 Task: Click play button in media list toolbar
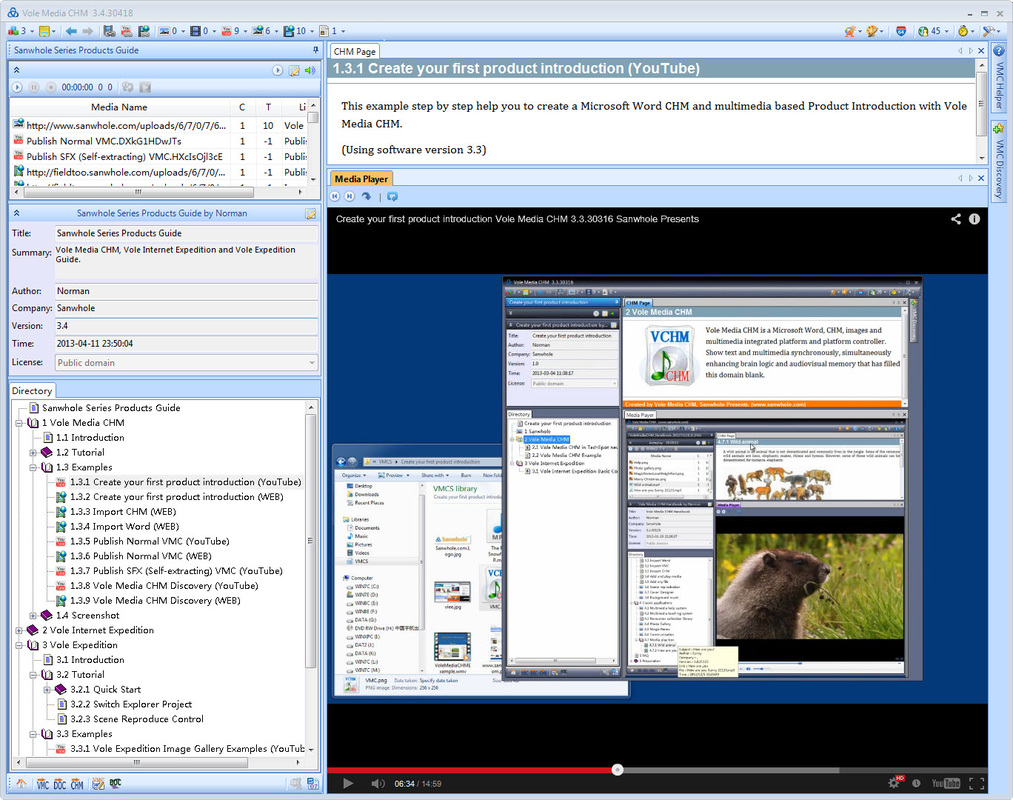click(x=17, y=87)
